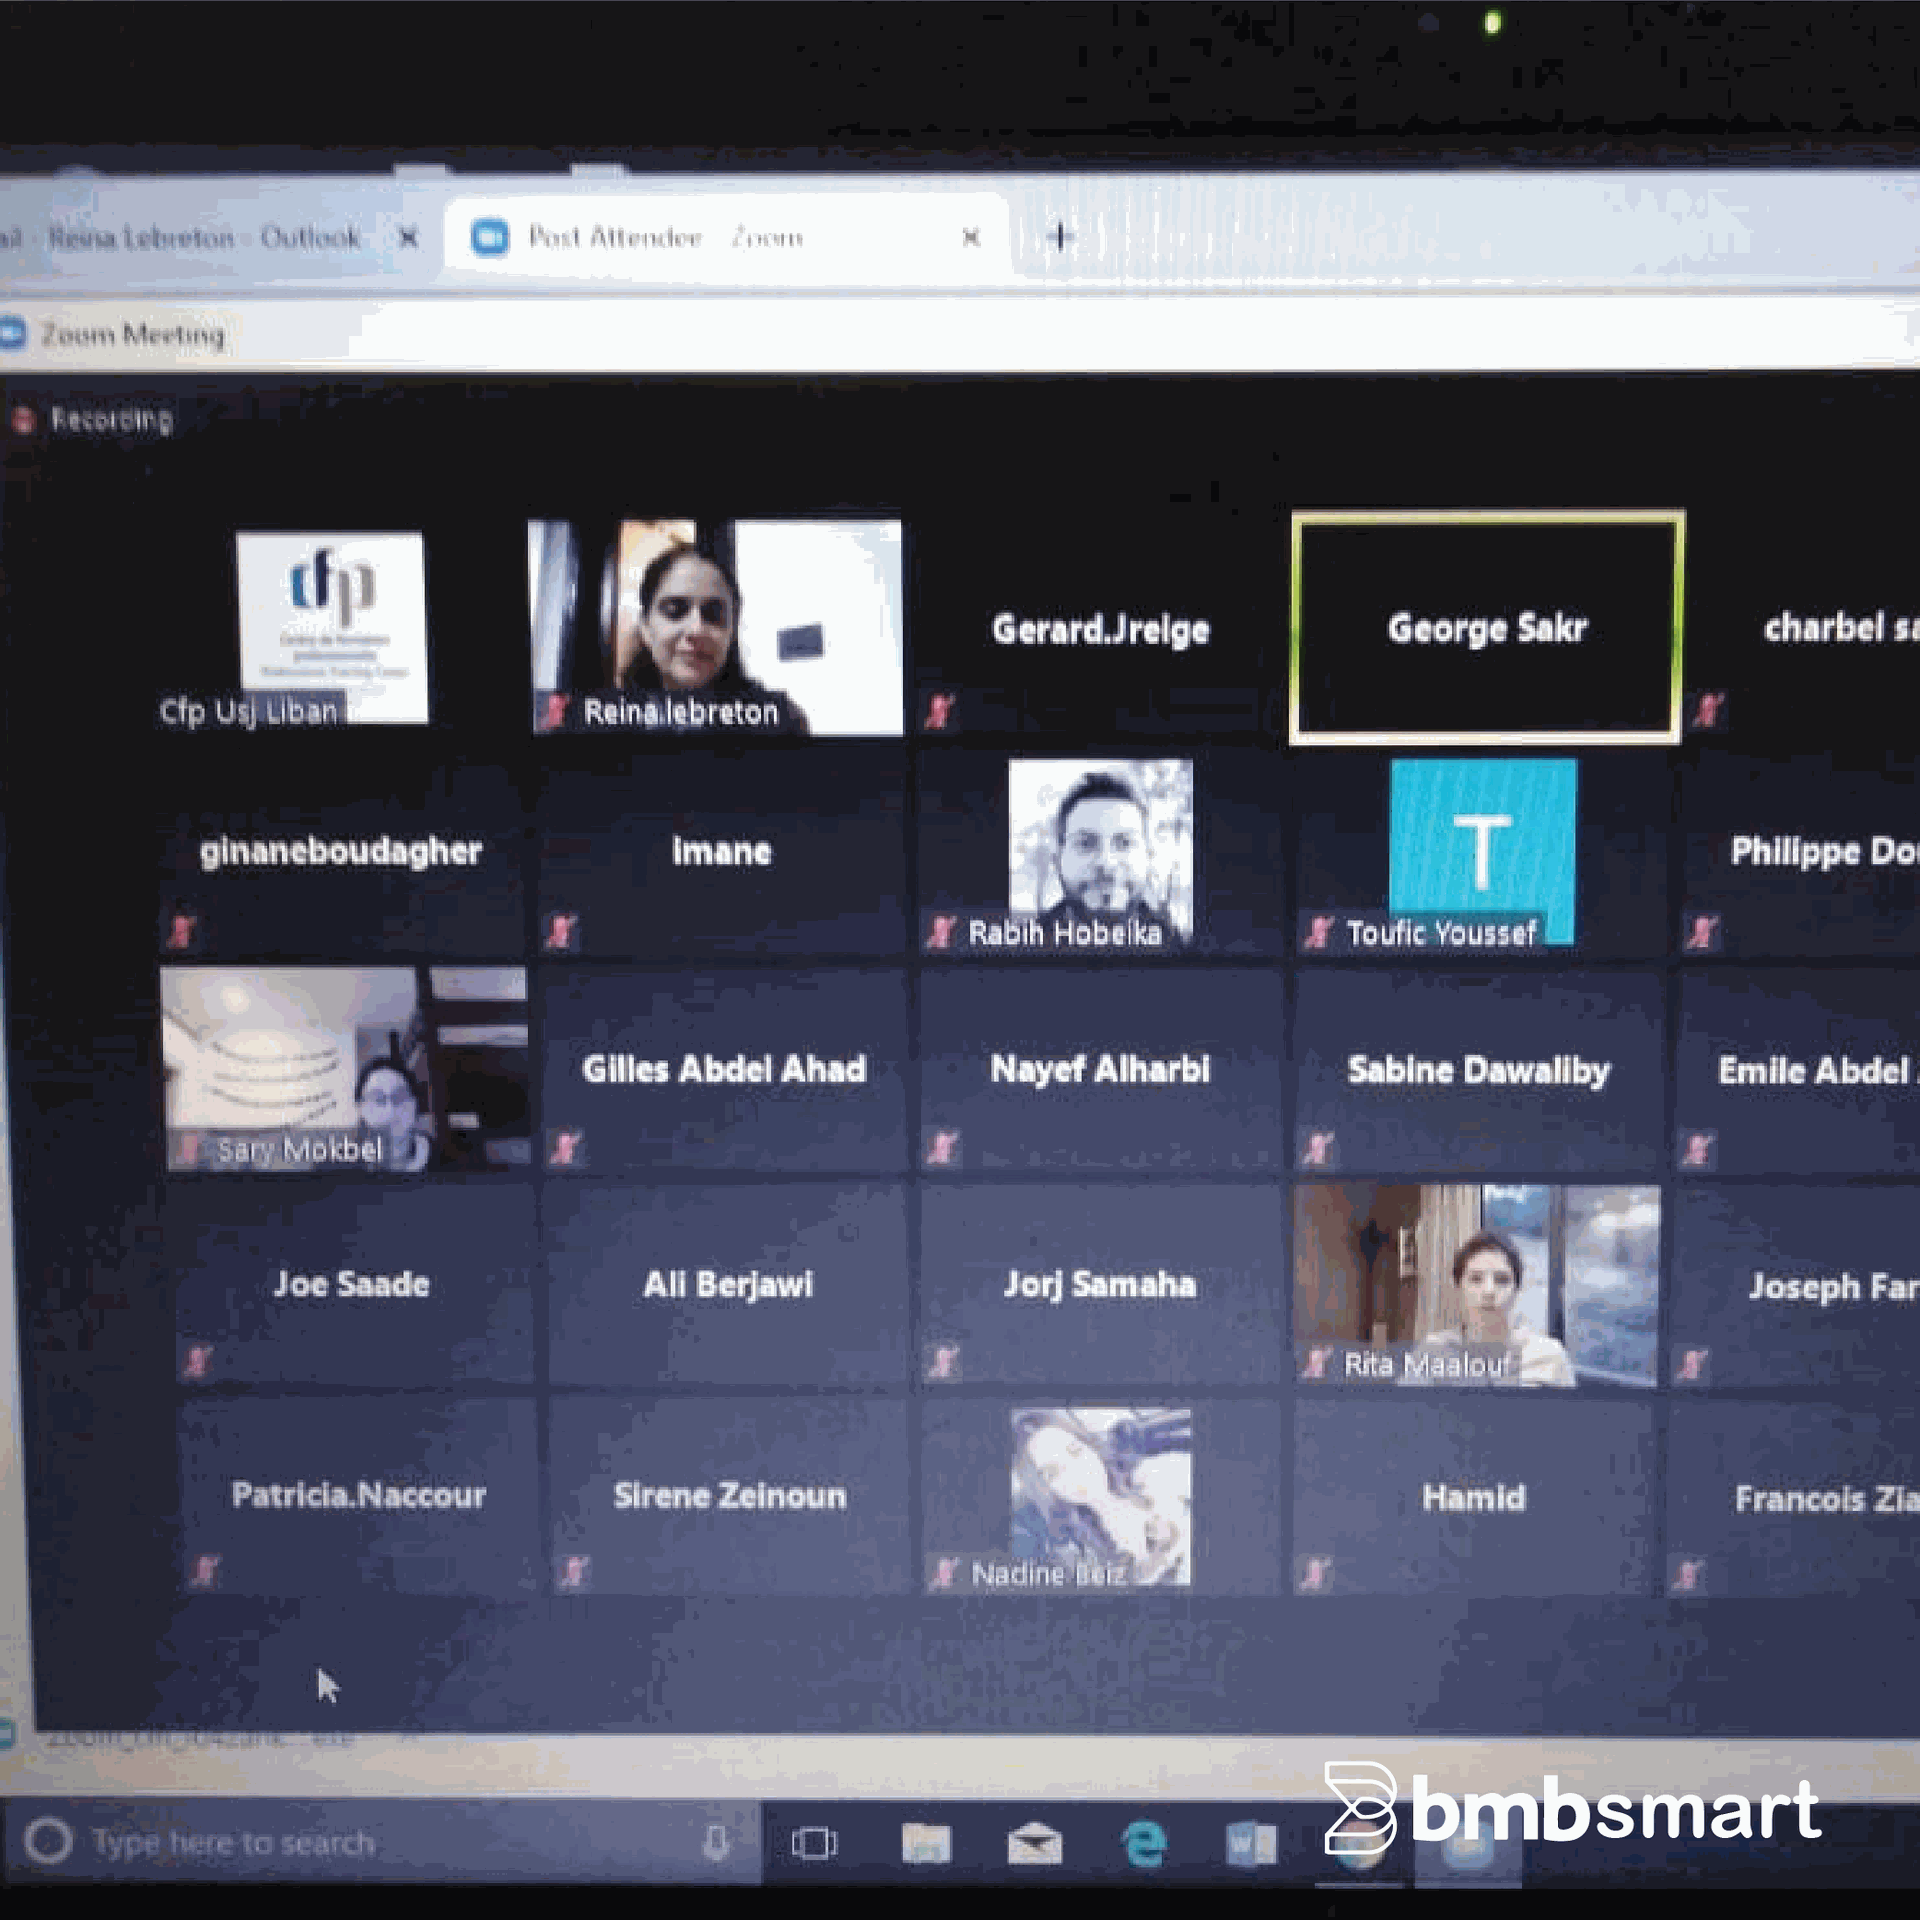The width and height of the screenshot is (1920, 1920).
Task: Close the Reina Lebreton Outlook tab
Action: pyautogui.click(x=410, y=238)
